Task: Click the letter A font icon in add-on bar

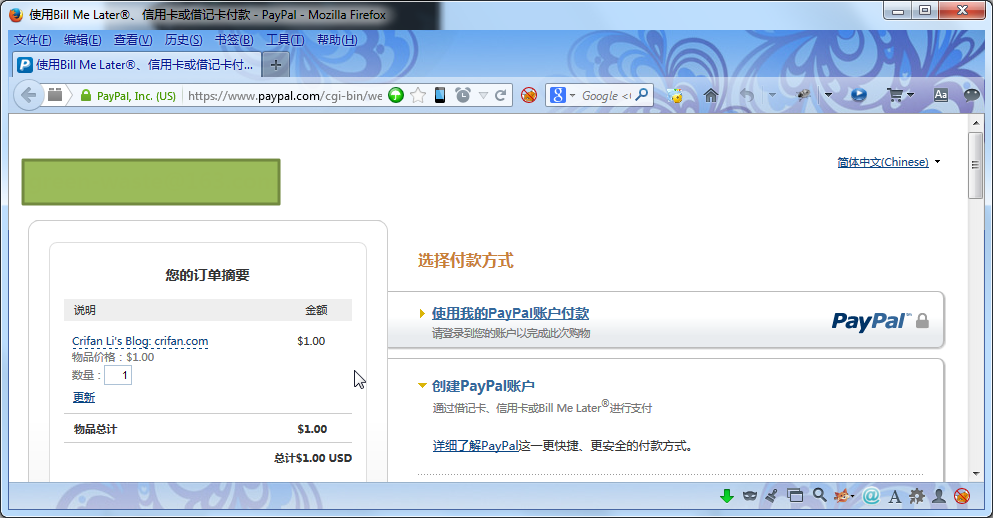Action: pyautogui.click(x=894, y=497)
